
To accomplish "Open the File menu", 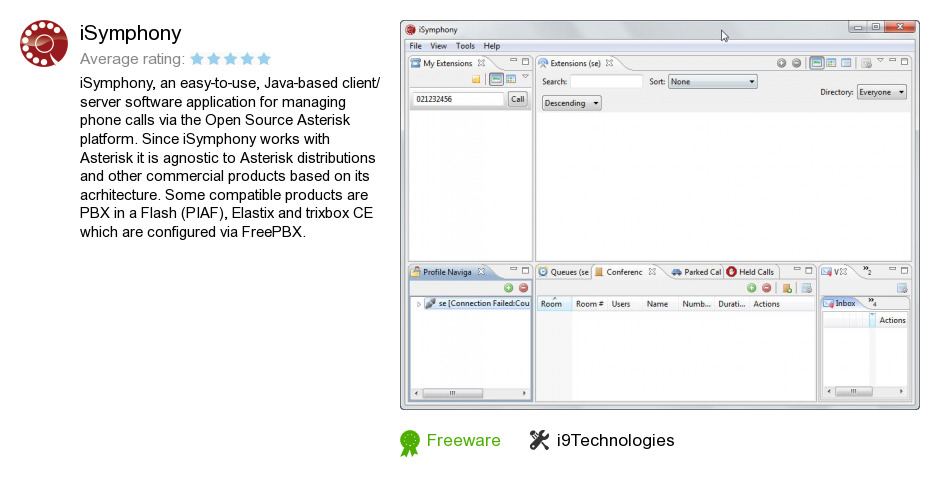I will (415, 46).
